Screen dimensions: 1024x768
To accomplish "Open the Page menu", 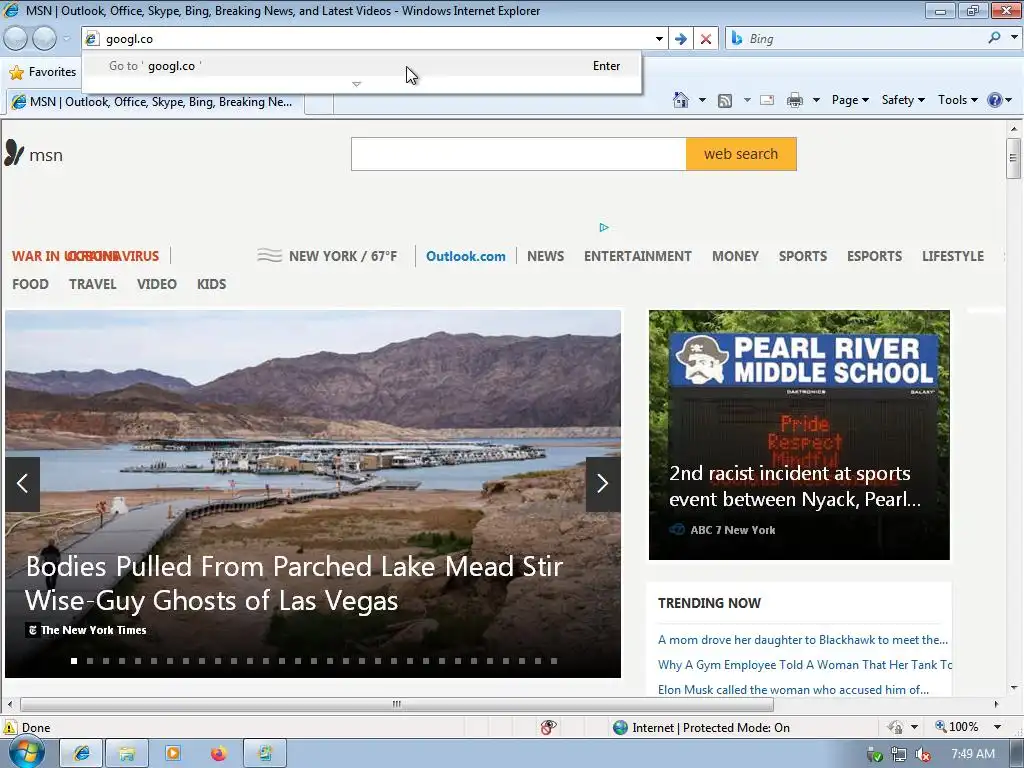I will coord(850,100).
